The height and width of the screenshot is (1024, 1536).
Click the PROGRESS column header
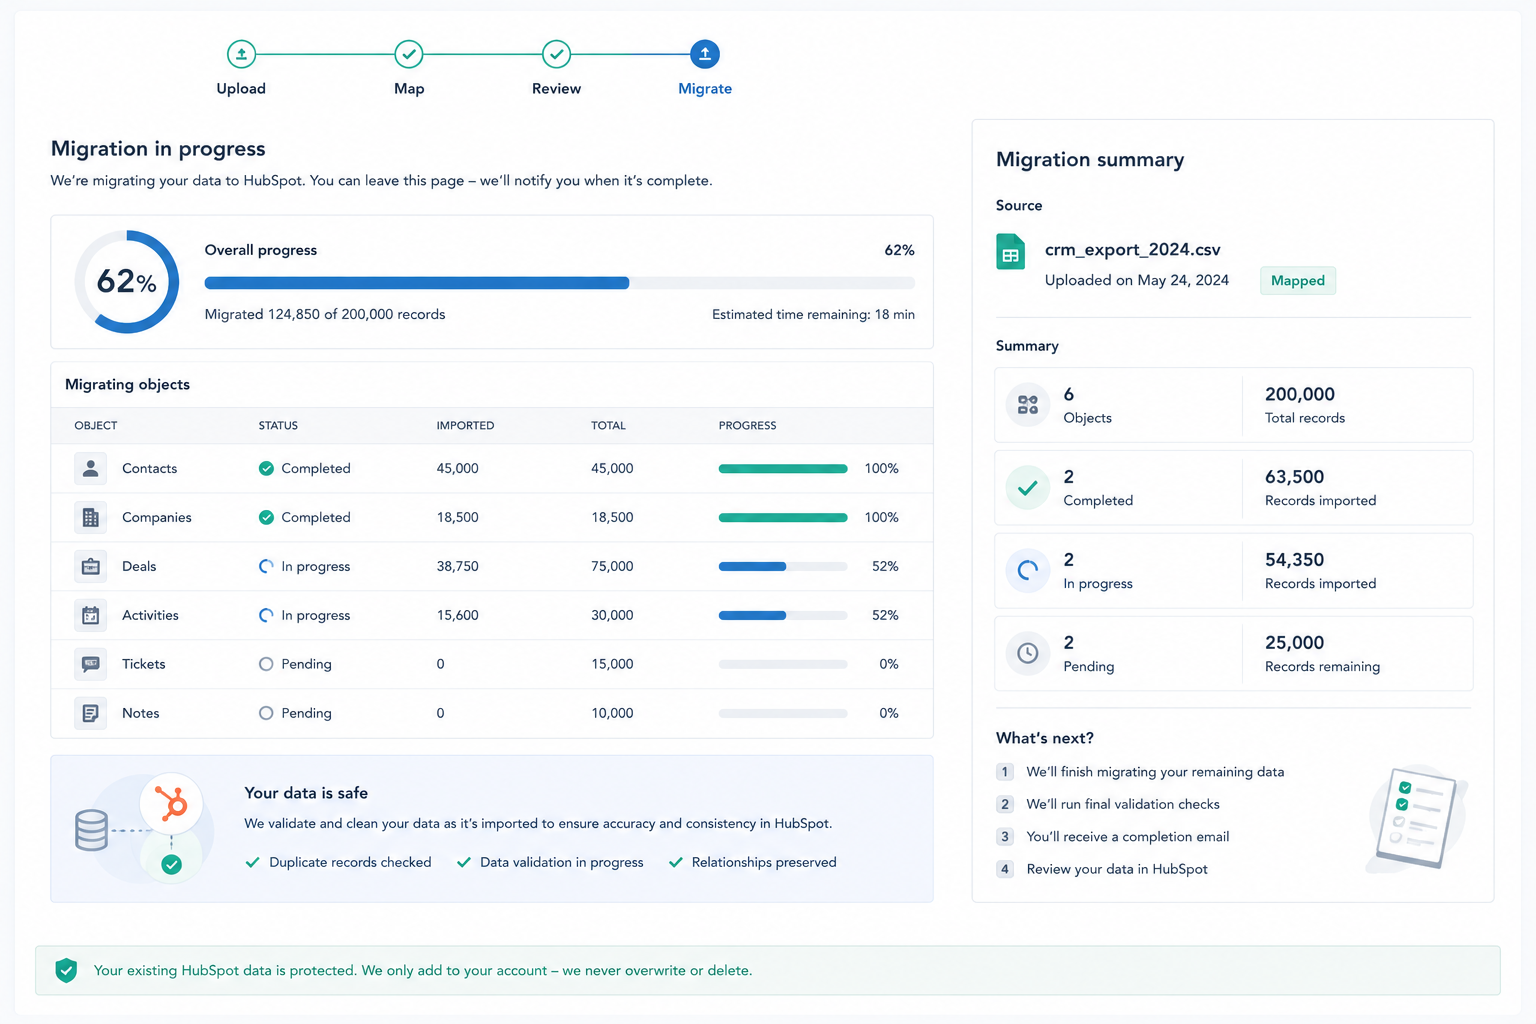[x=747, y=426]
